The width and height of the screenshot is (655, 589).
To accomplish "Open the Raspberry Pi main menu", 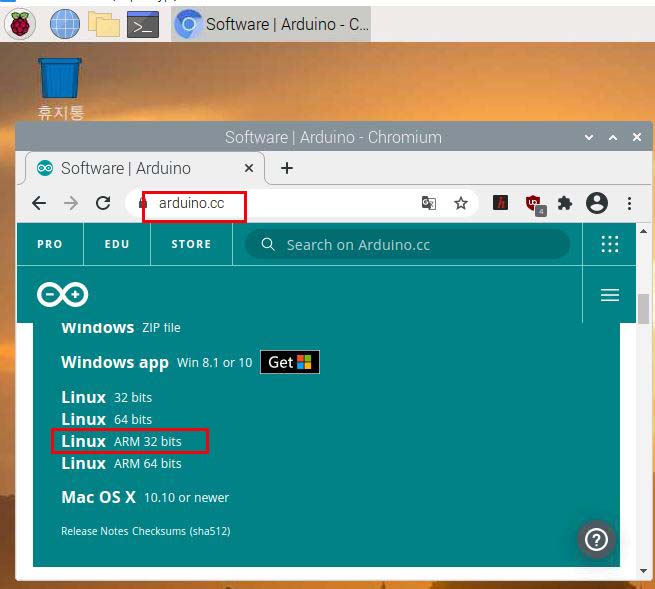I will (x=20, y=24).
